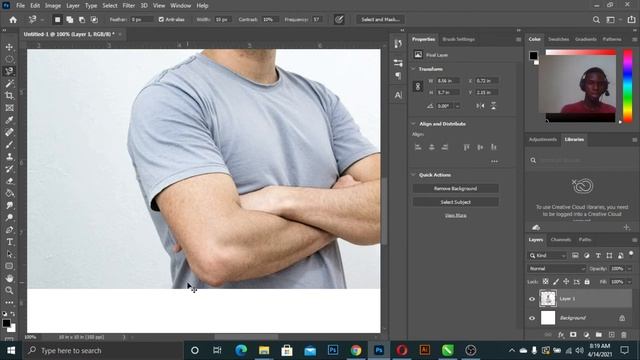Select the Dodge tool

pos(9,218)
